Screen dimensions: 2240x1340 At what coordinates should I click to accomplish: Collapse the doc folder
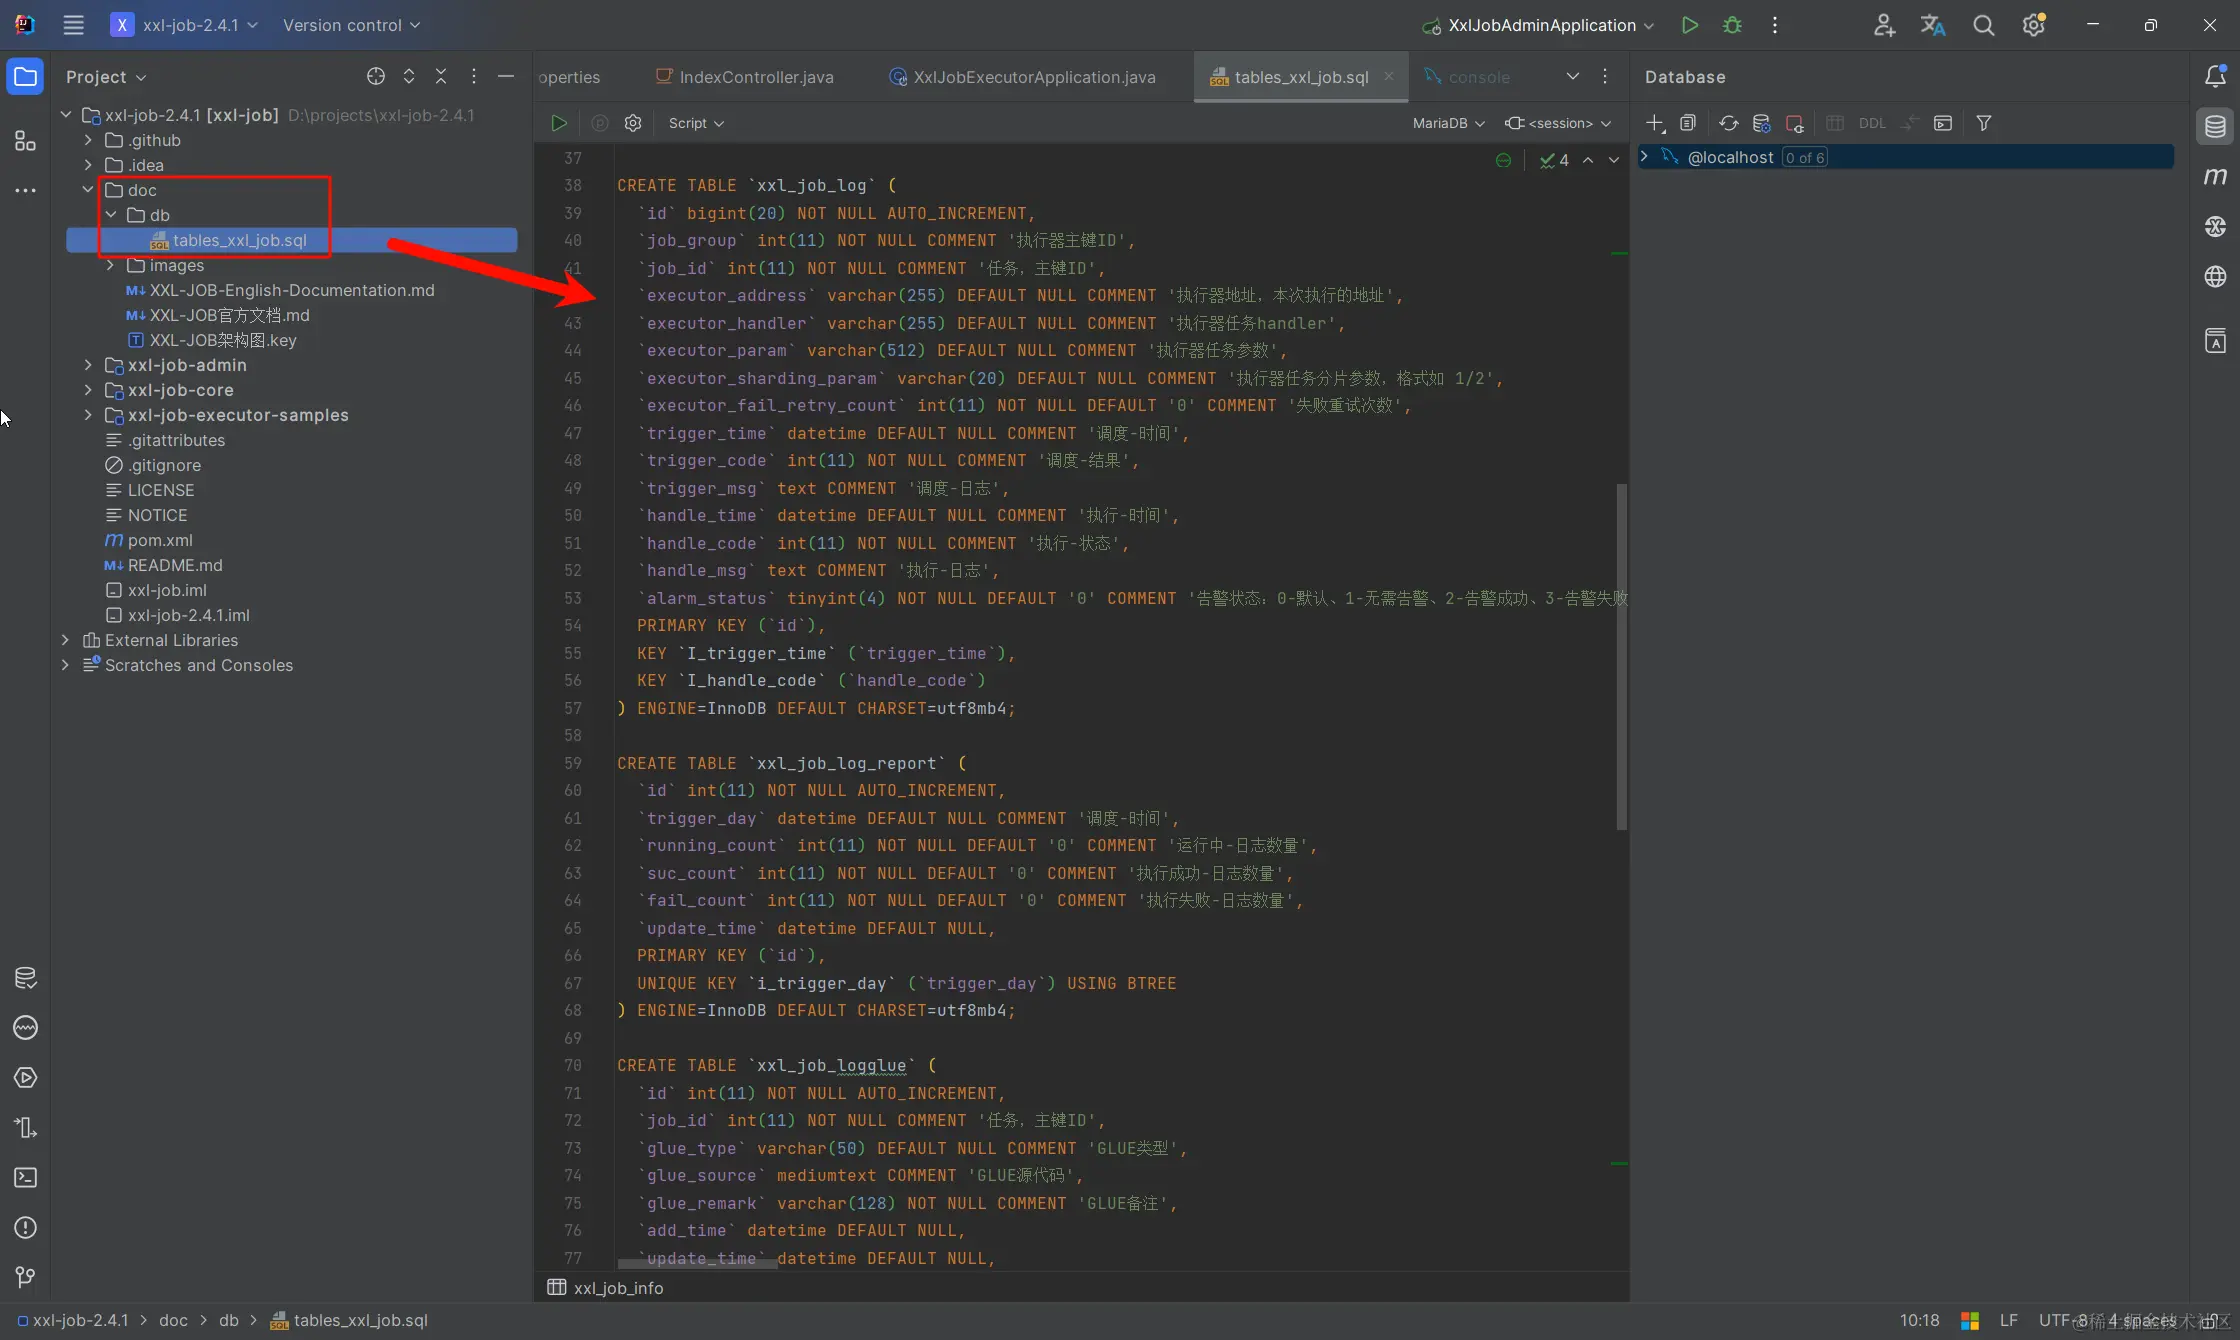(x=88, y=190)
